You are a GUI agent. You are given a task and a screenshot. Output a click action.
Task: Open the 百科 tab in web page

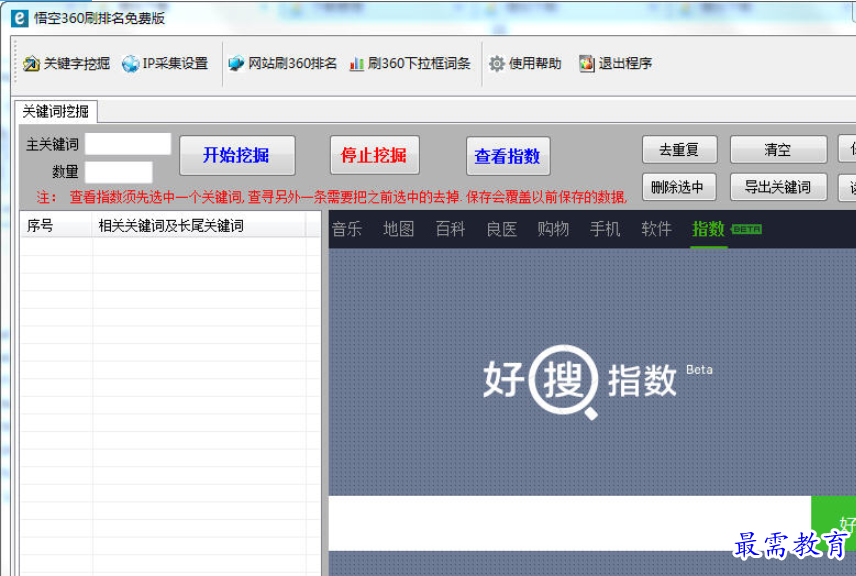point(450,229)
